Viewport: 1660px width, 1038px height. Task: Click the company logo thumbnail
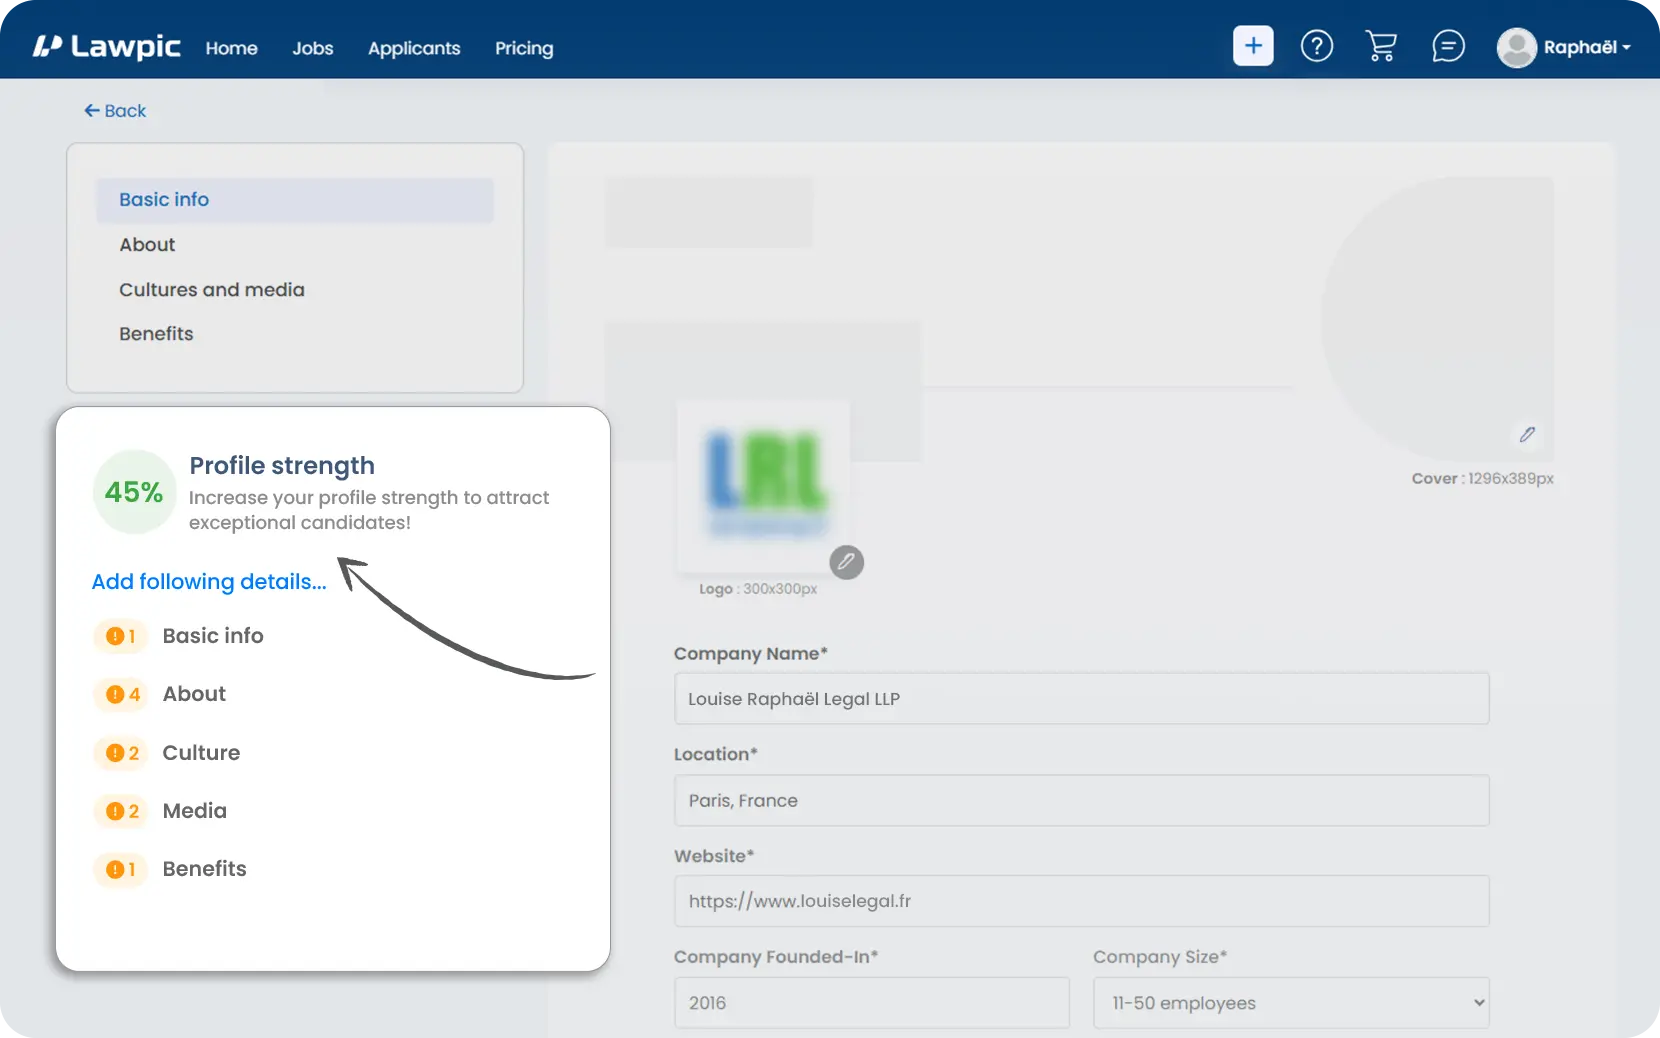point(763,486)
